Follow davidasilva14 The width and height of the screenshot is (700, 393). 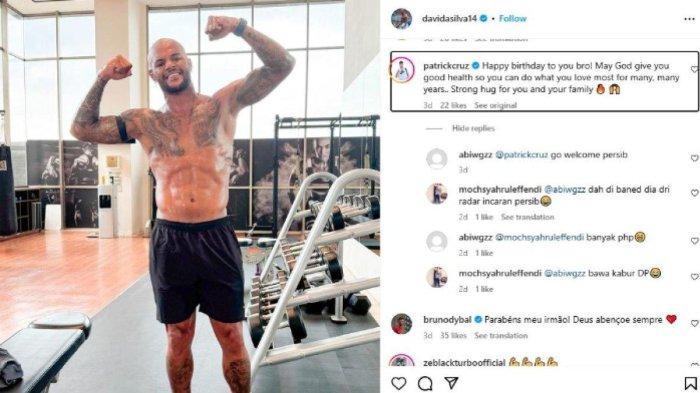(x=512, y=18)
